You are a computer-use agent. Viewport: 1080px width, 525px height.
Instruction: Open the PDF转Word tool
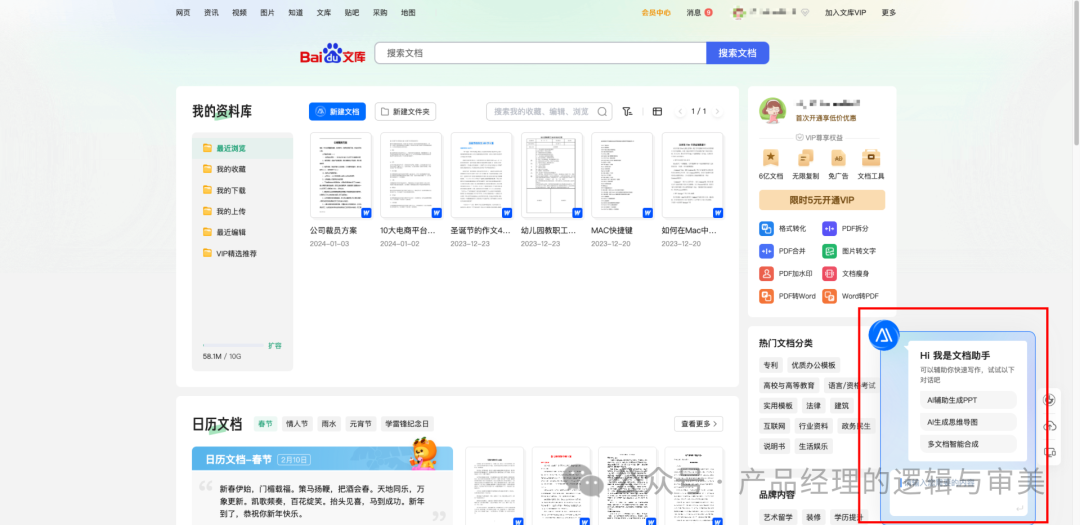[787, 296]
